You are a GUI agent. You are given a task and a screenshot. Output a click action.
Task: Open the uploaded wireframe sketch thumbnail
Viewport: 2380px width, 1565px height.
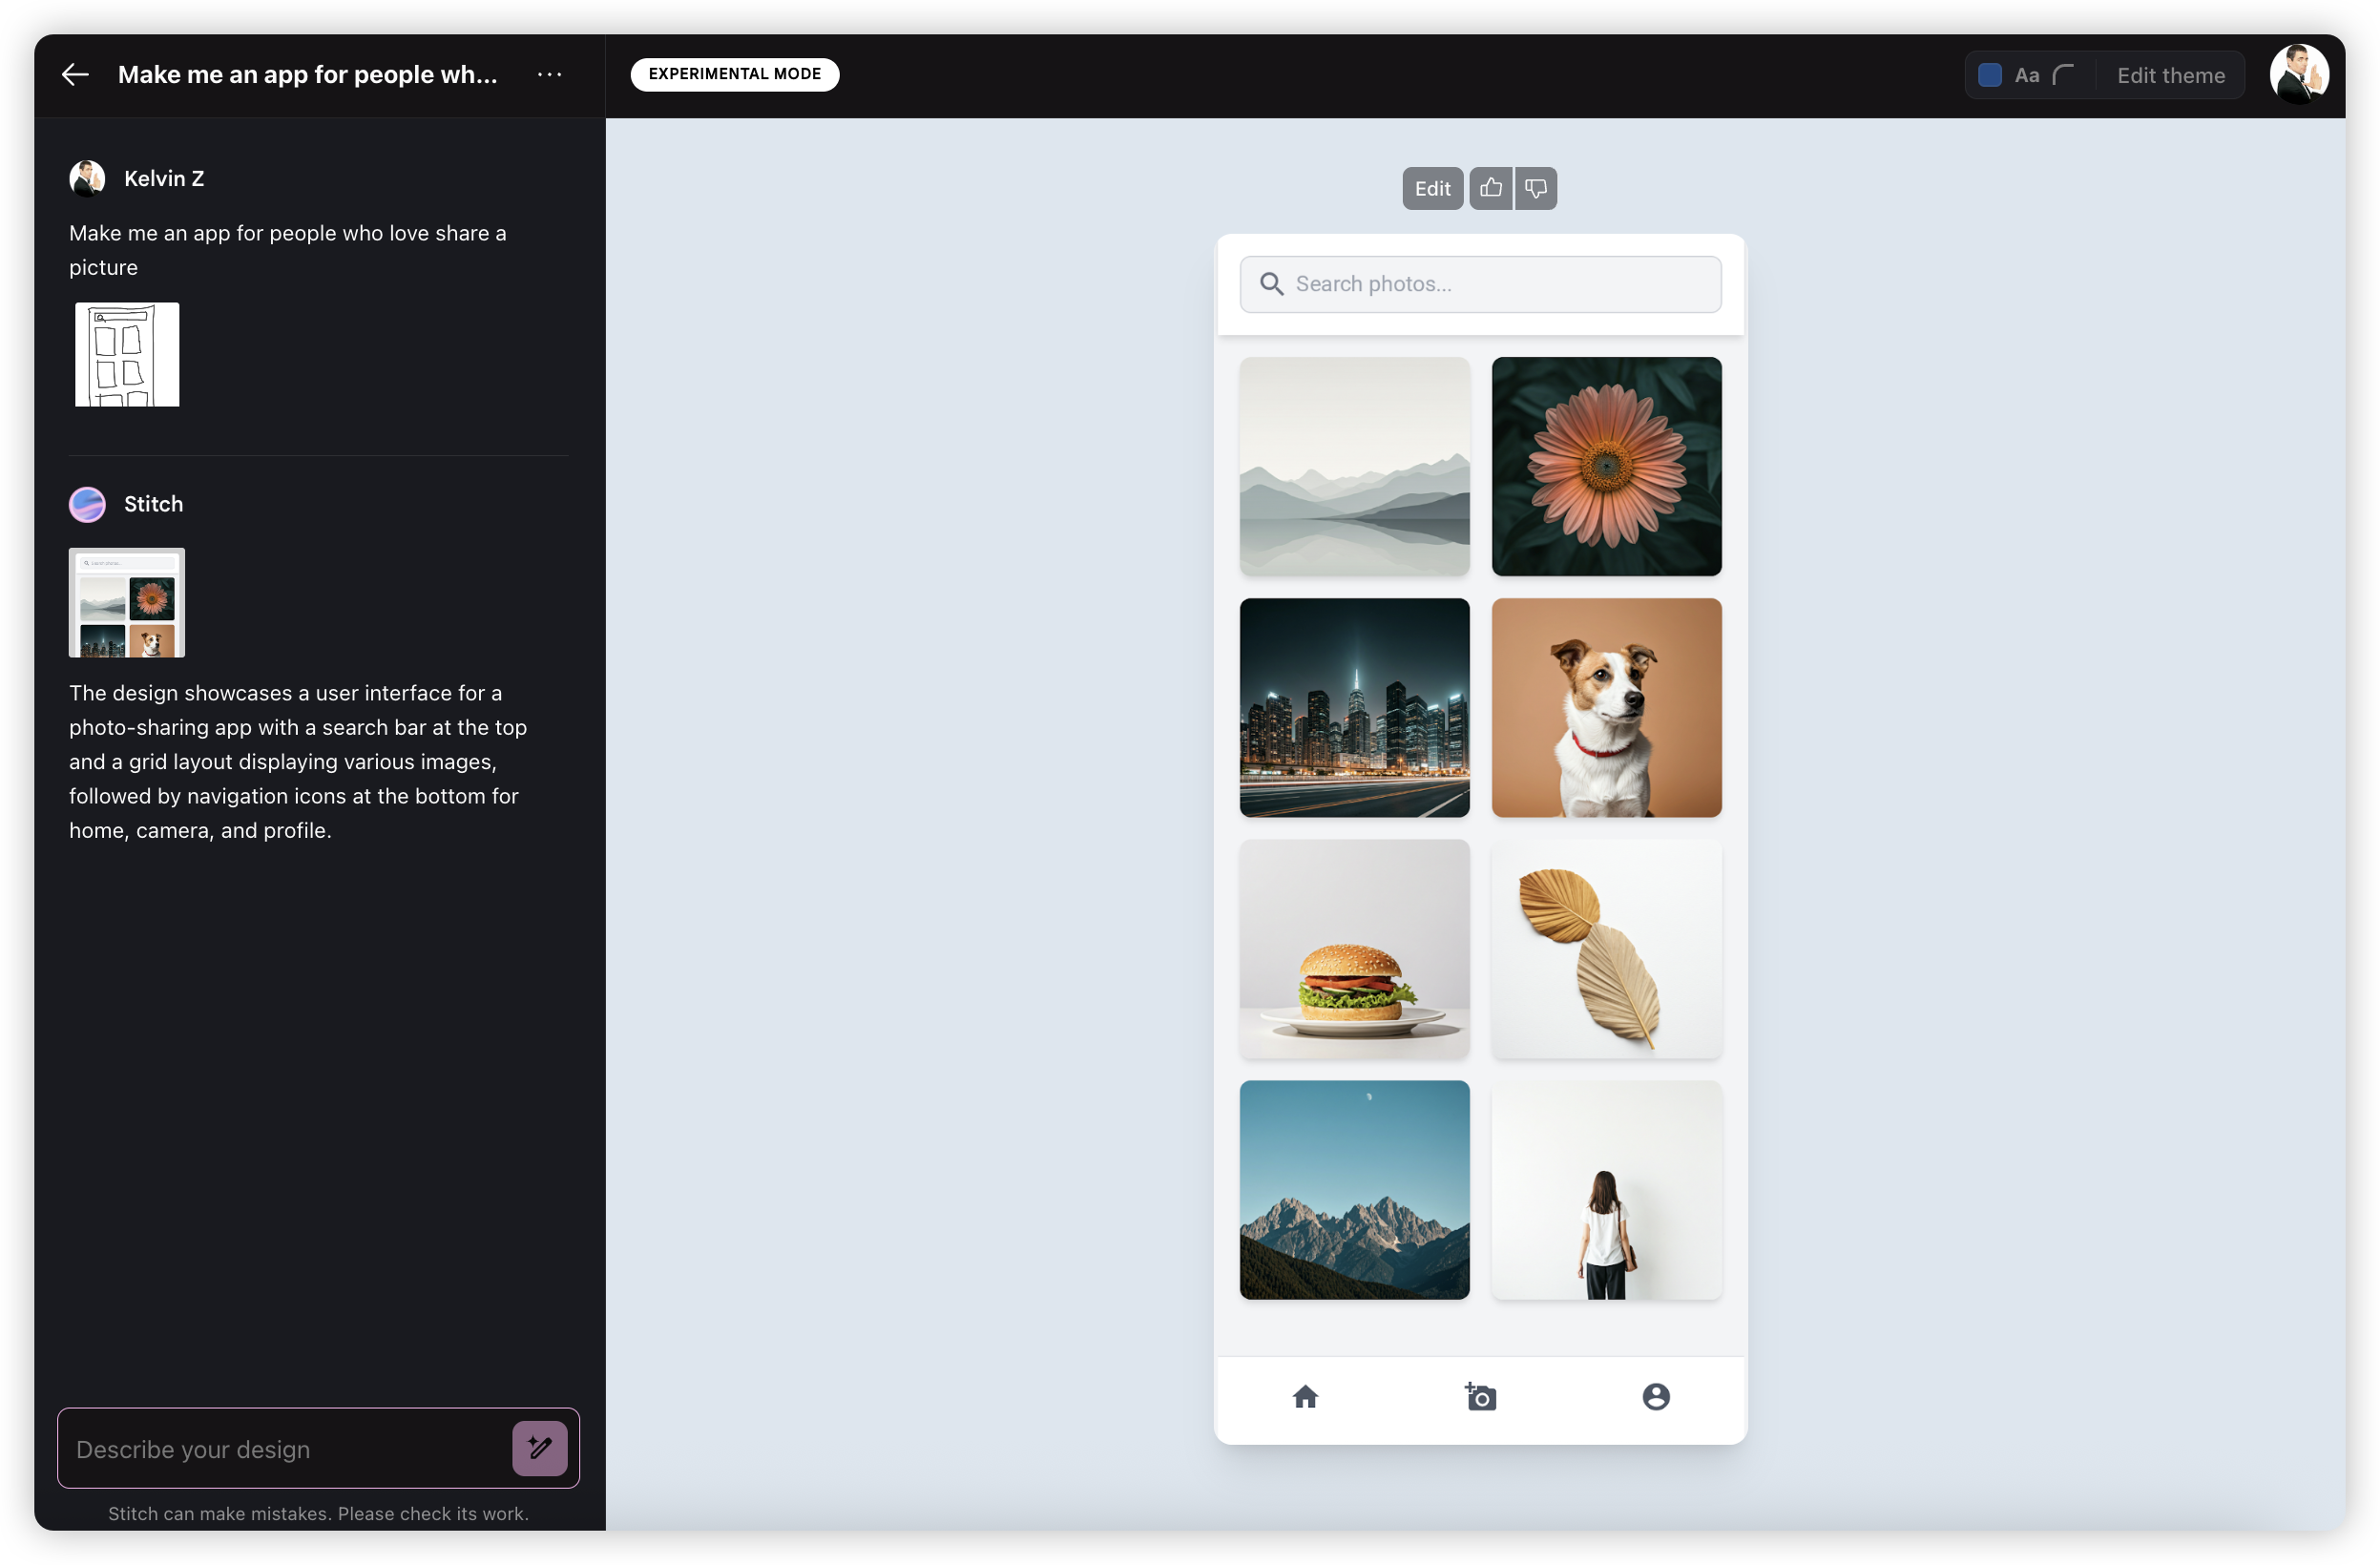pyautogui.click(x=127, y=354)
